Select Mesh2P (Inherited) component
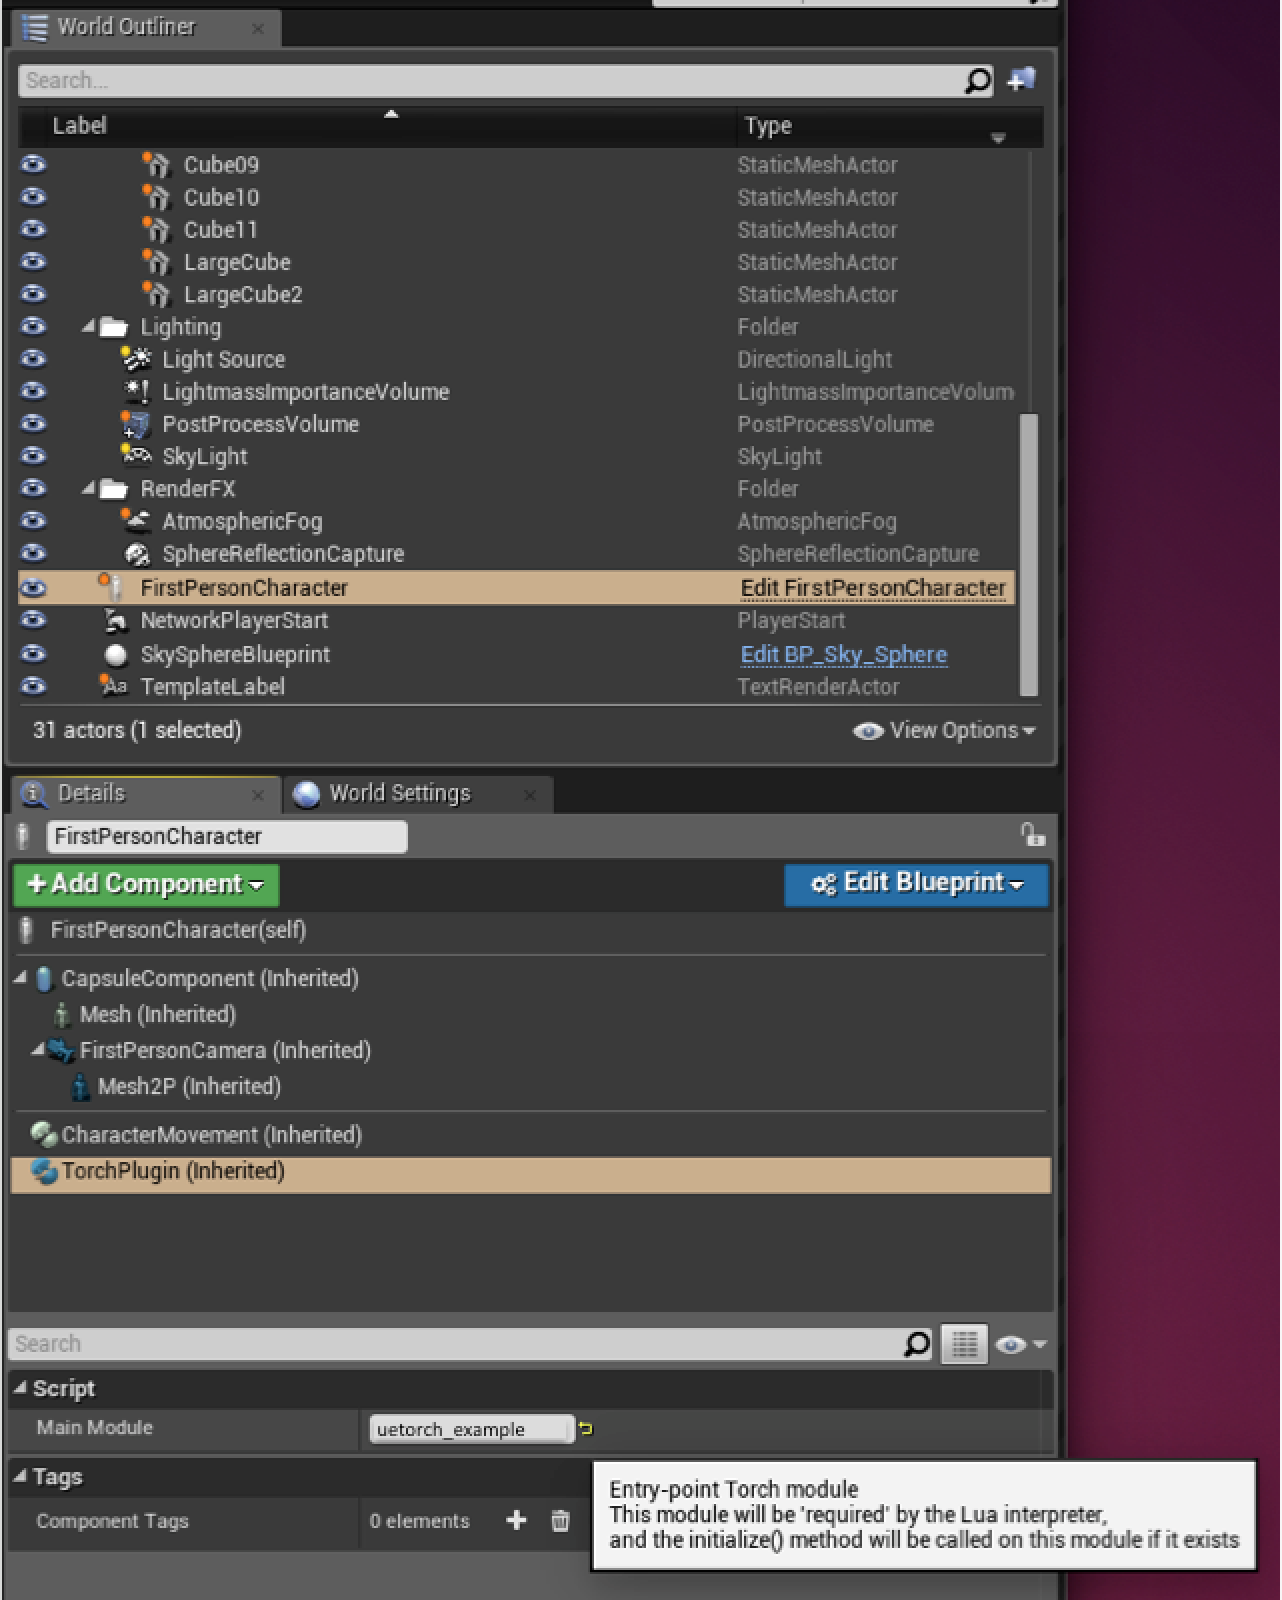The height and width of the screenshot is (1600, 1282). pos(189,1087)
